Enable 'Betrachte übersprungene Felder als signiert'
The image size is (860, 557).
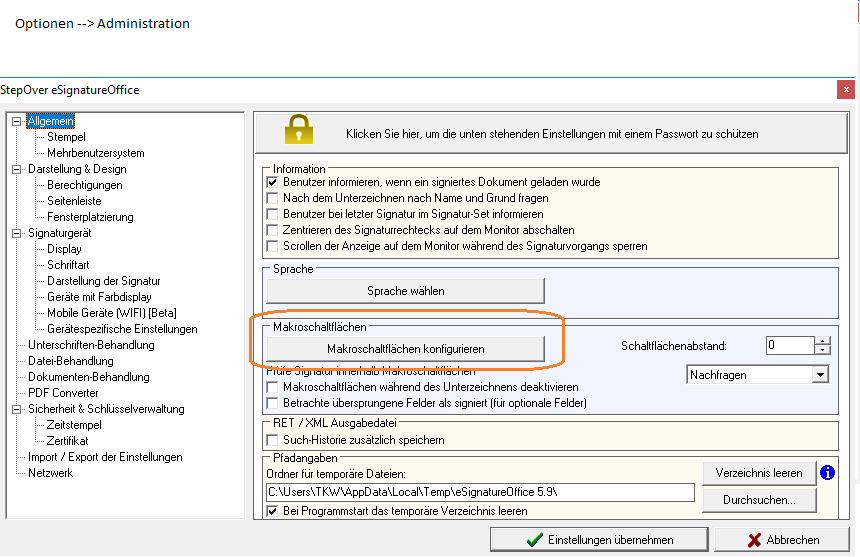pyautogui.click(x=272, y=403)
